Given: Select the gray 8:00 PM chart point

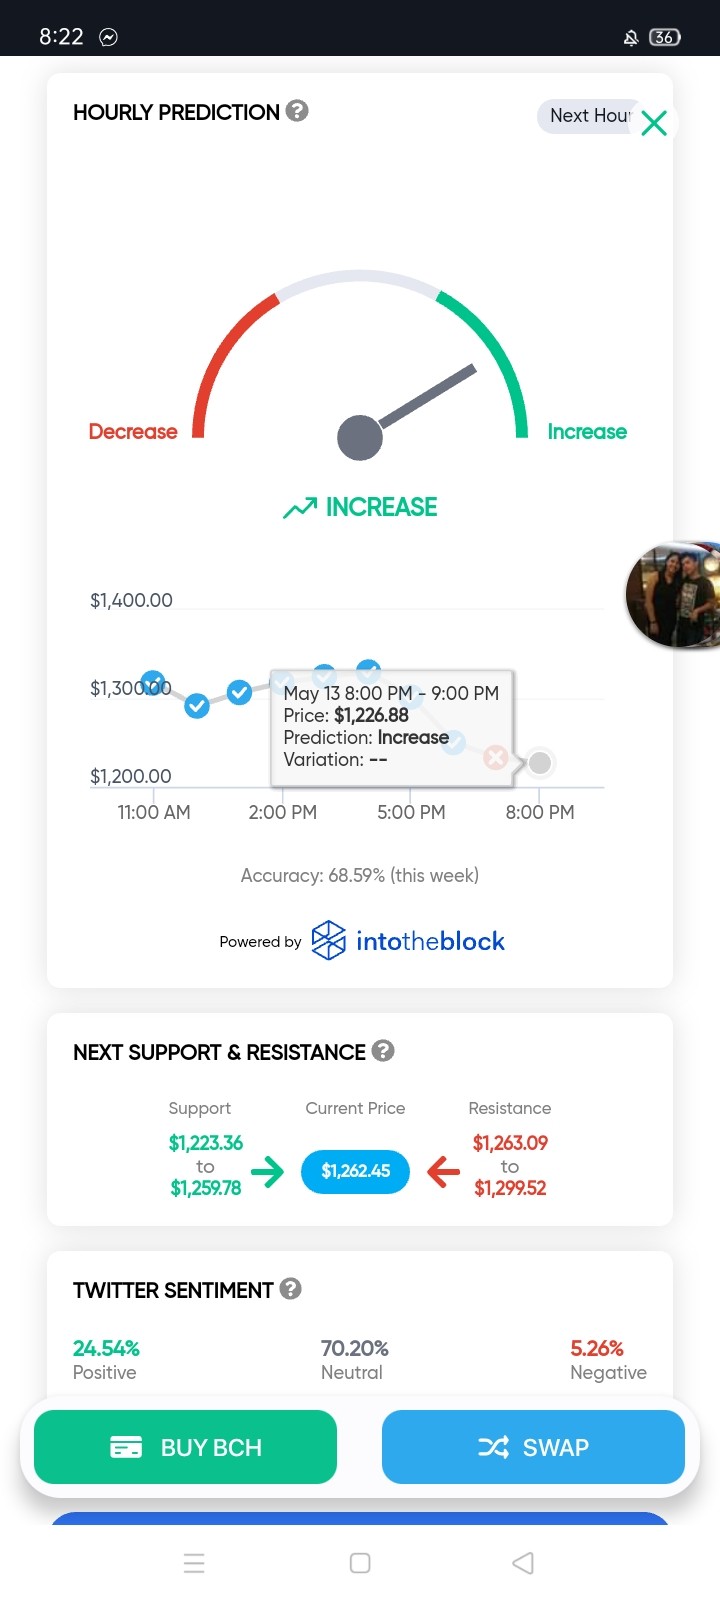Looking at the screenshot, I should click(540, 763).
